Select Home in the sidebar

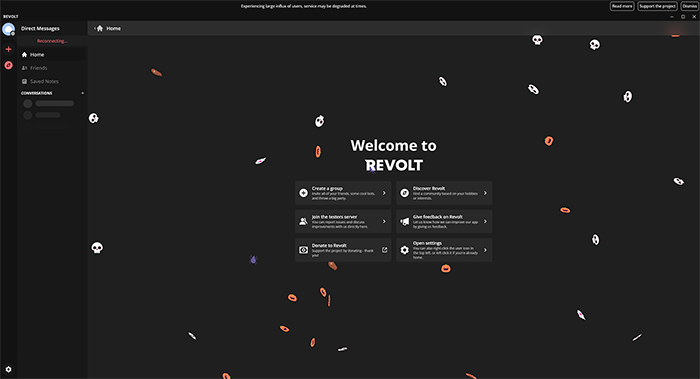coord(53,54)
